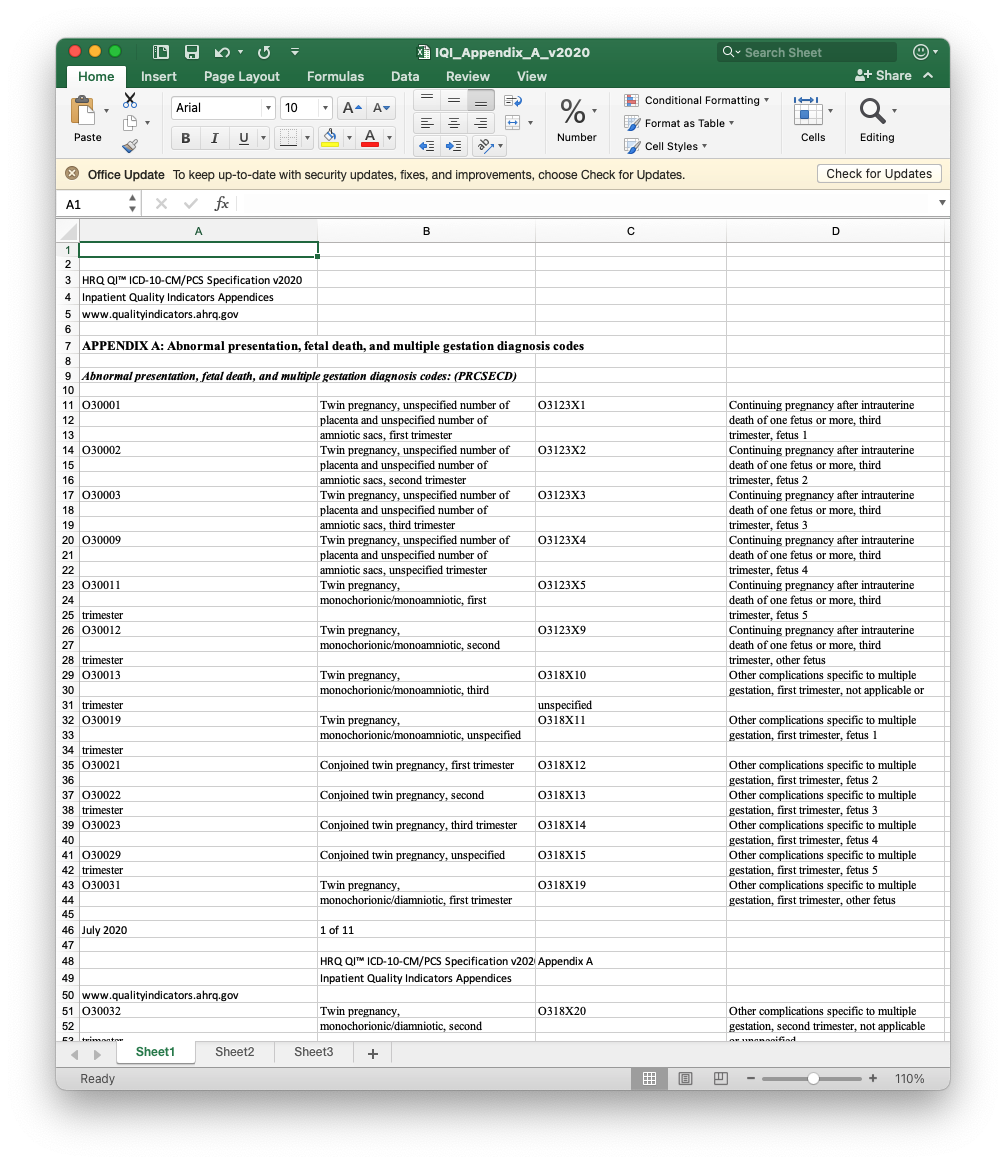Copy selection with the copy icon
This screenshot has height=1164, width=1006.
[130, 122]
